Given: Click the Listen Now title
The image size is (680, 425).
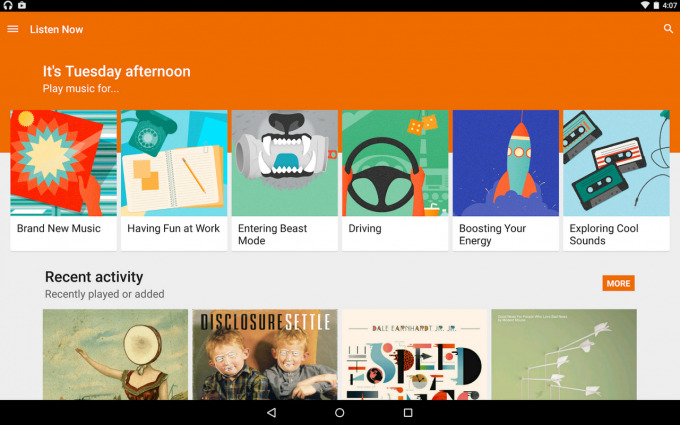Looking at the screenshot, I should tap(56, 29).
